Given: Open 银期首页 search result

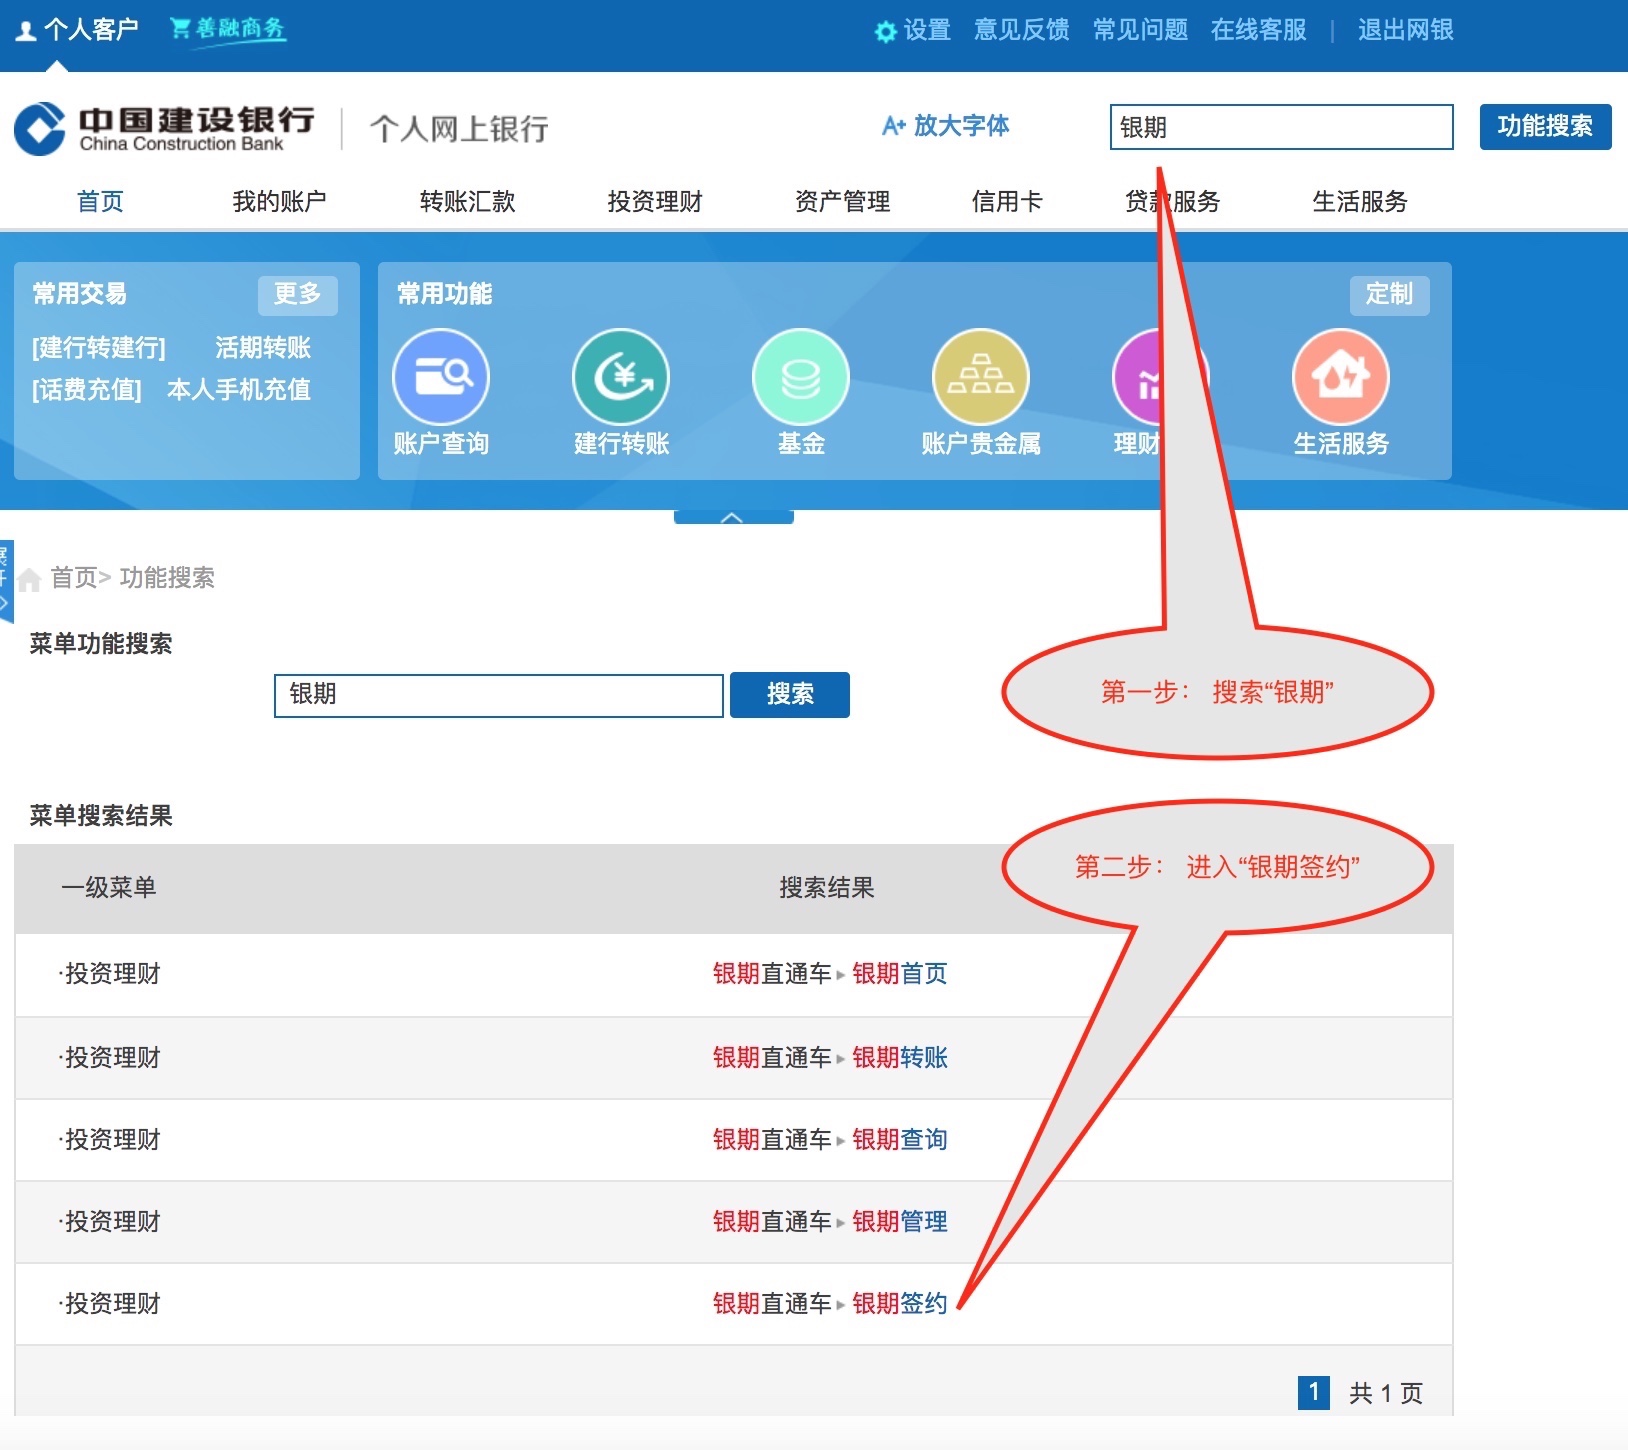Looking at the screenshot, I should click(x=899, y=973).
